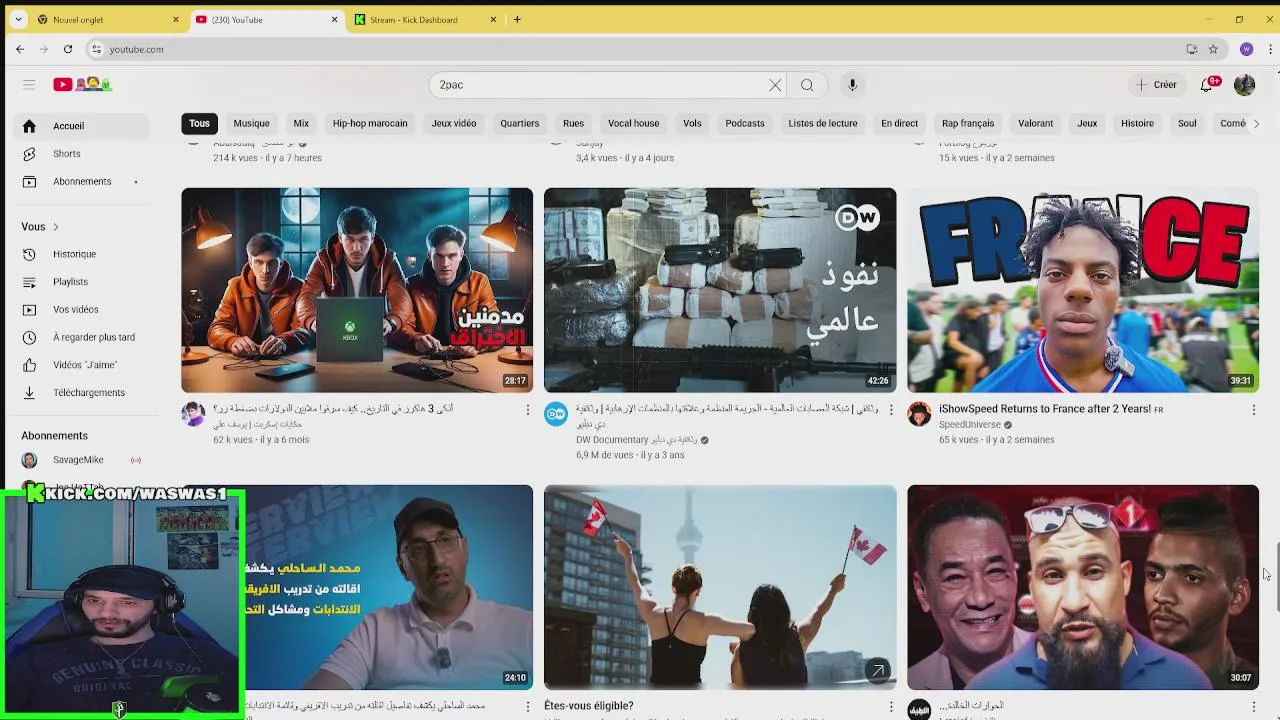1280x720 pixels.
Task: Play the three hackers thumbnail video
Action: click(357, 290)
